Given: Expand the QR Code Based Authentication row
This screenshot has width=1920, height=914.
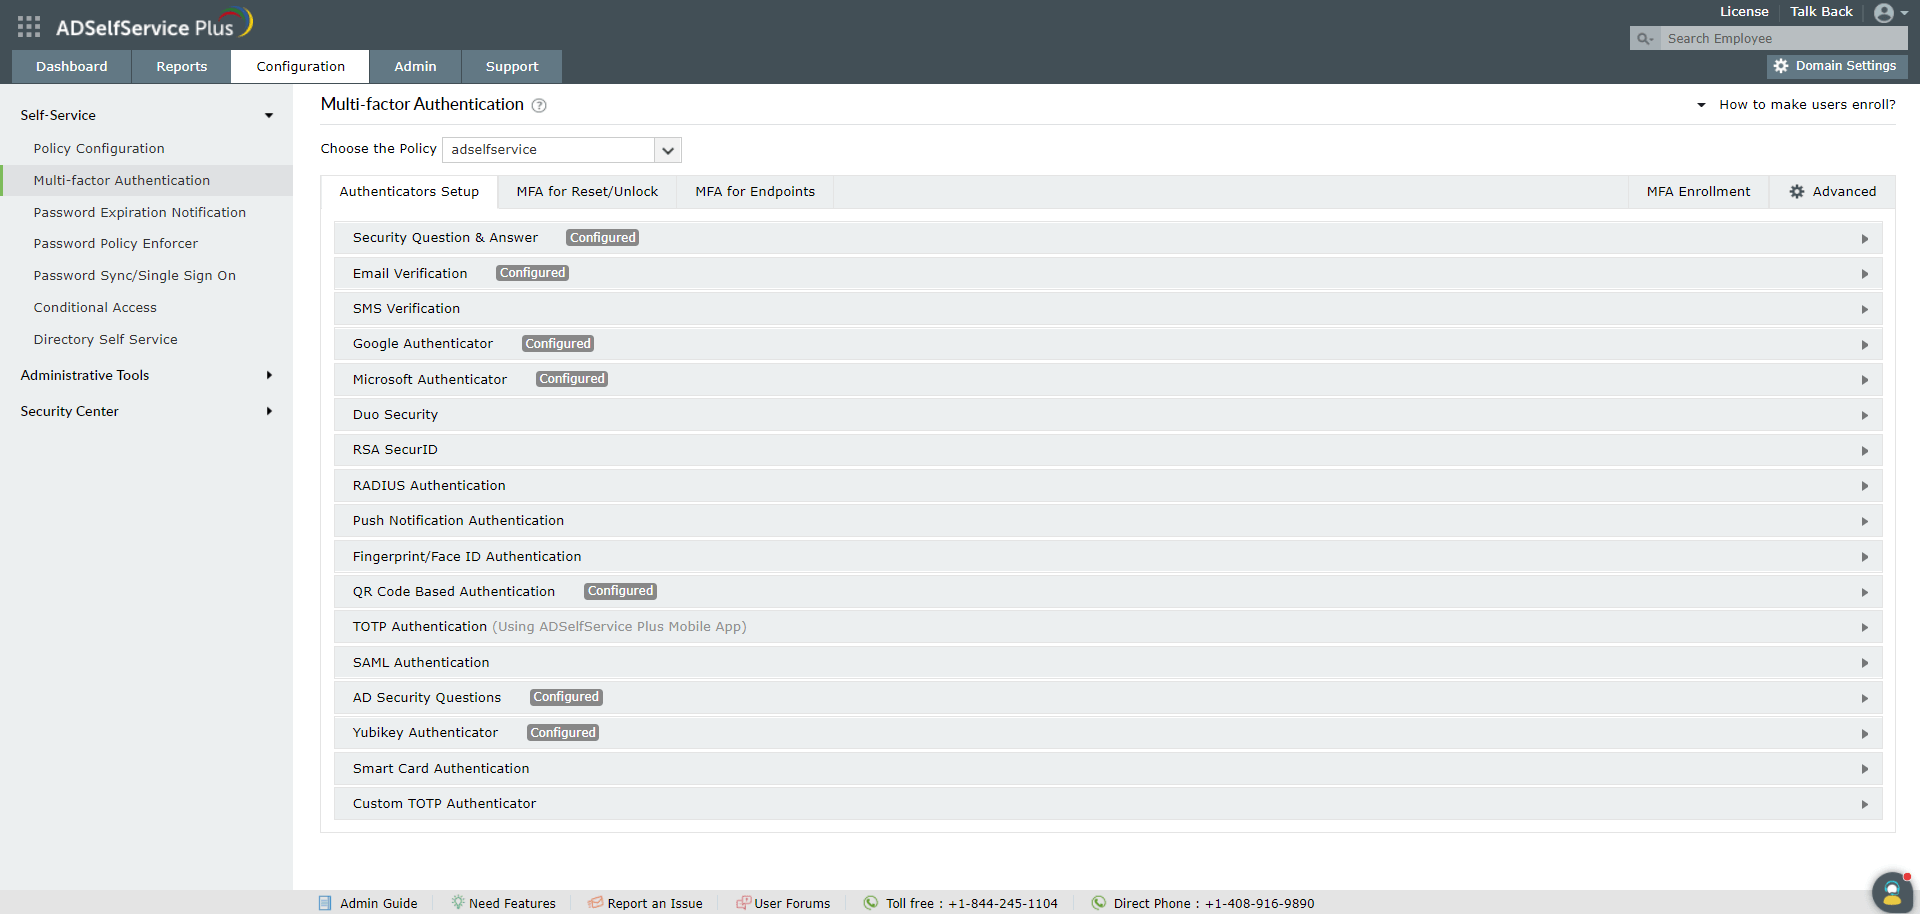Looking at the screenshot, I should point(1108,592).
